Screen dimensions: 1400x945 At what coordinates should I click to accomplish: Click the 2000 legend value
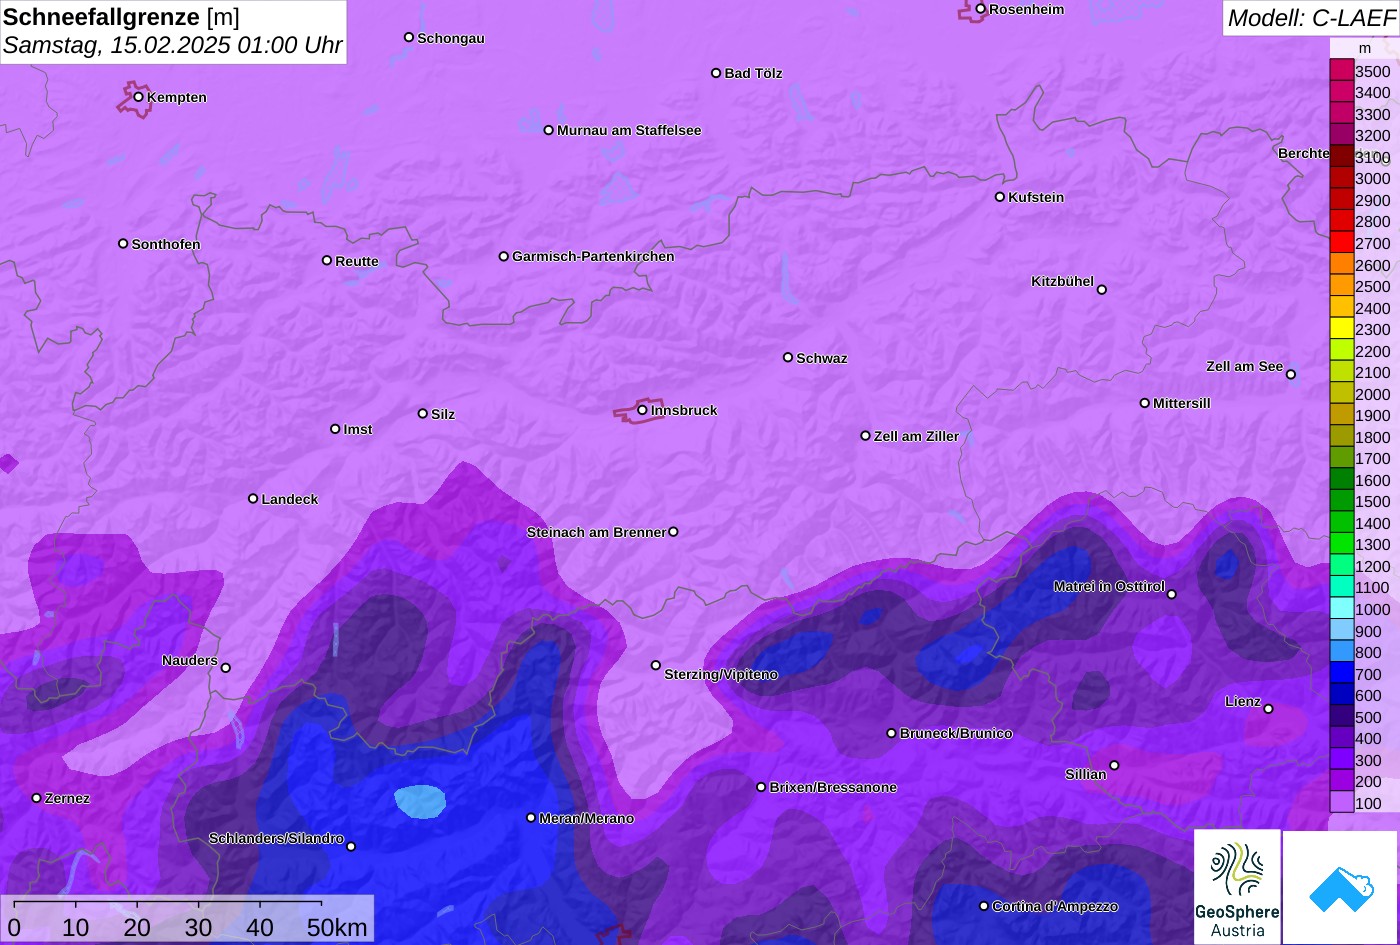[x=1372, y=394]
